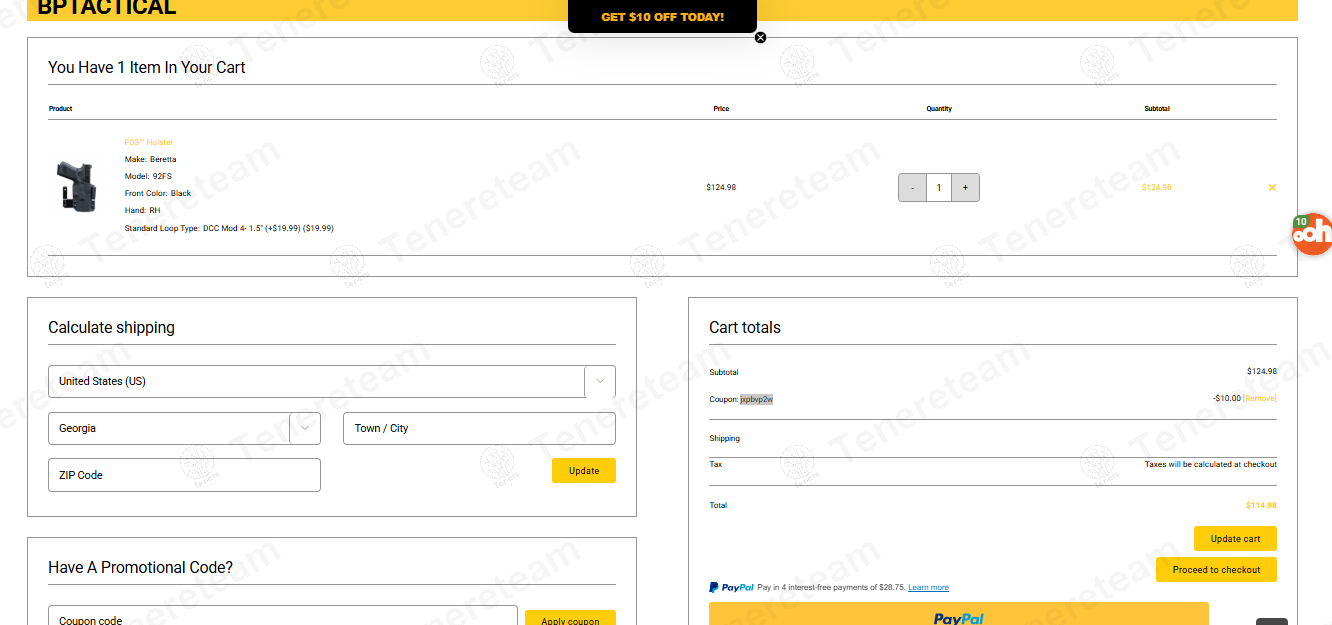Open PayPal Learn more link
The height and width of the screenshot is (625, 1332).
(928, 587)
